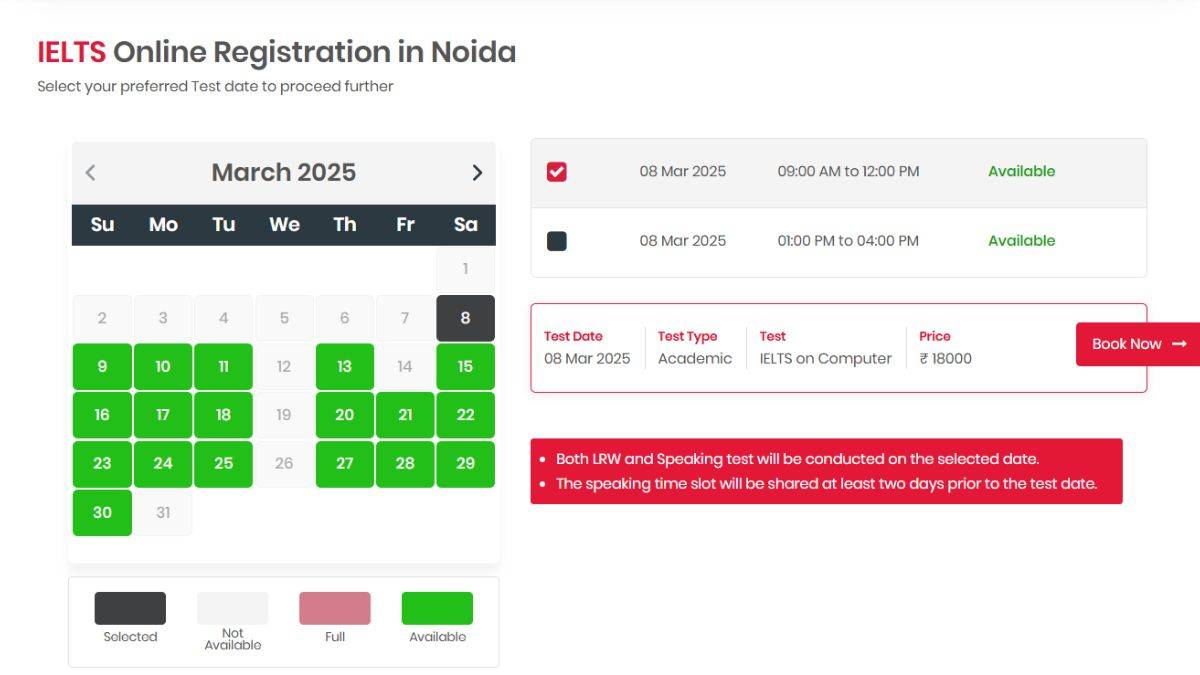Navigate to April using right chevron arrow
The image size is (1200, 675).
(477, 172)
